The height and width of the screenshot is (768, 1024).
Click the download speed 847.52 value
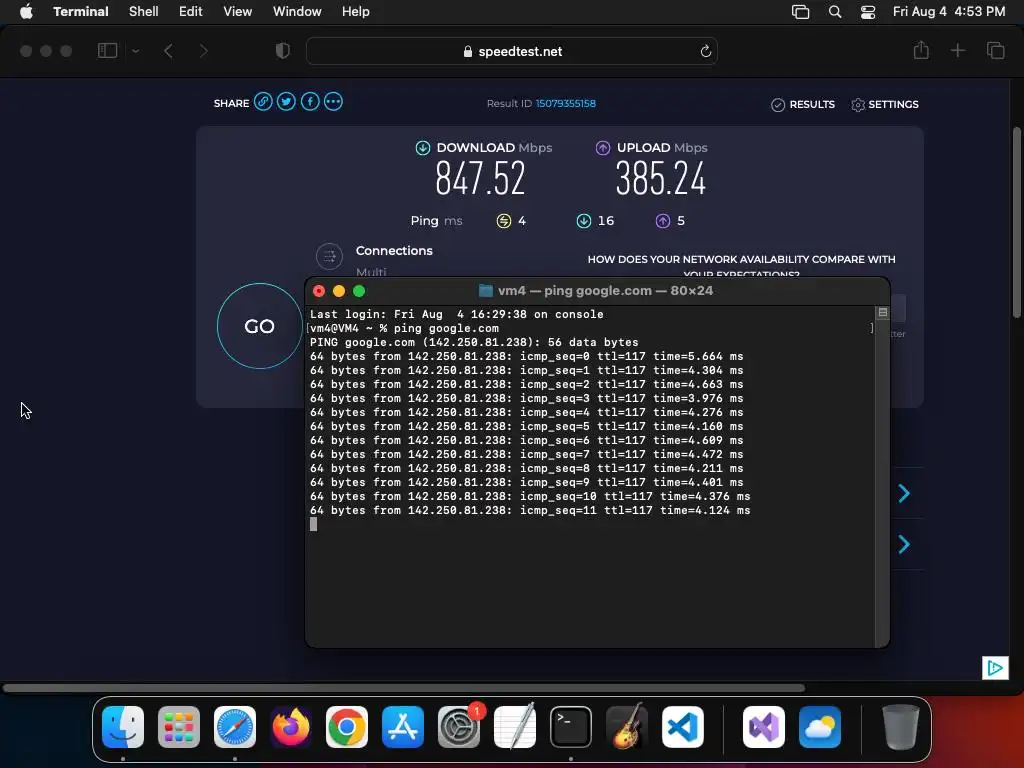pyautogui.click(x=480, y=178)
